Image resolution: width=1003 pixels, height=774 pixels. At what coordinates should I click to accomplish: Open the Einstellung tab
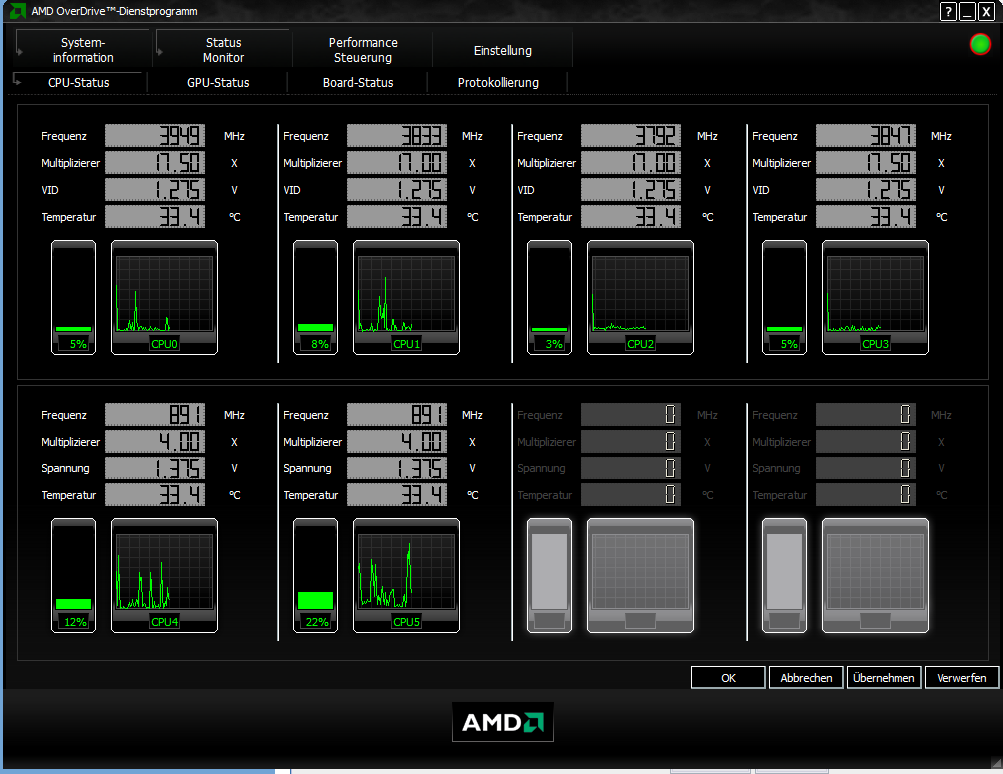click(x=503, y=51)
